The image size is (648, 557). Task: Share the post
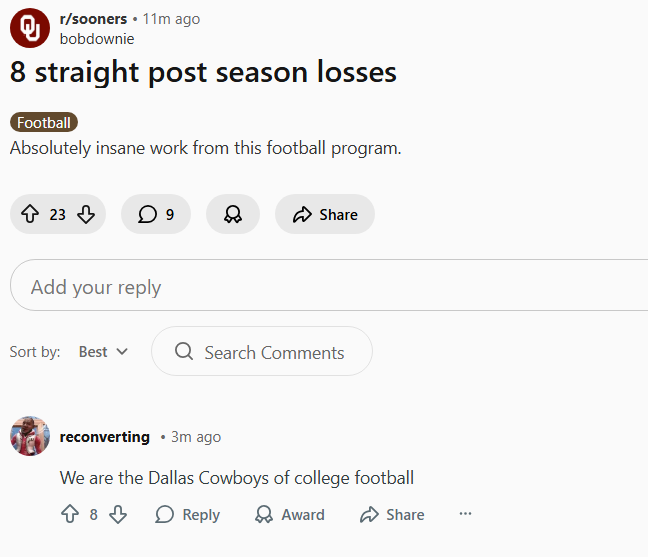325,214
